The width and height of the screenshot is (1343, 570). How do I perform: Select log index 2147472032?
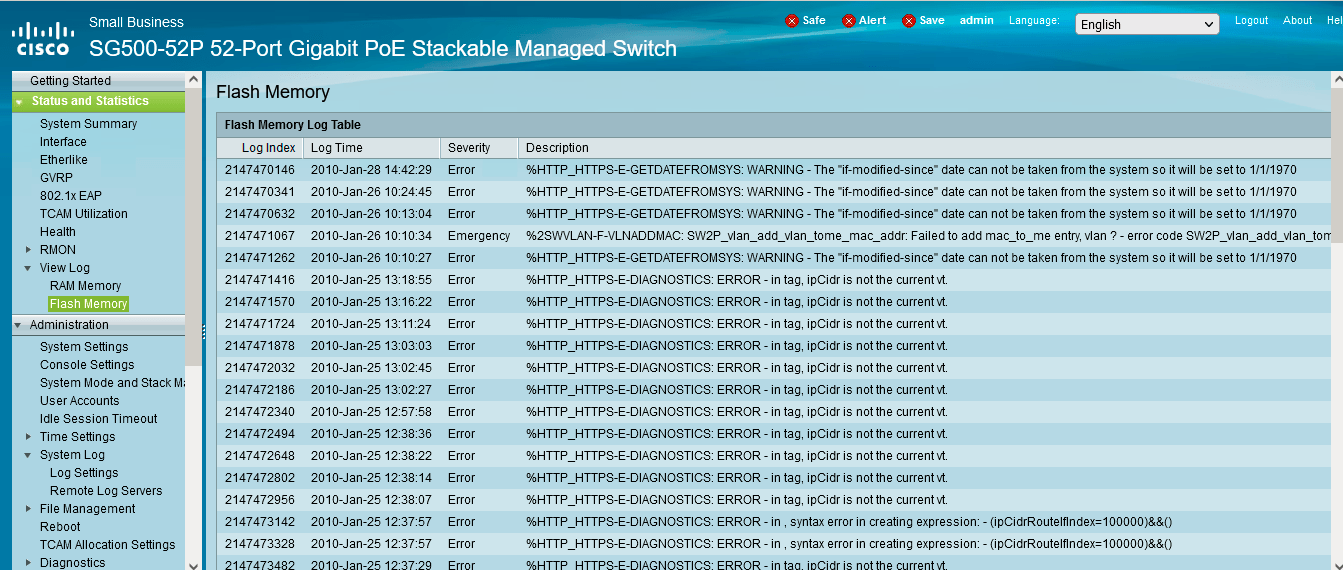(260, 368)
